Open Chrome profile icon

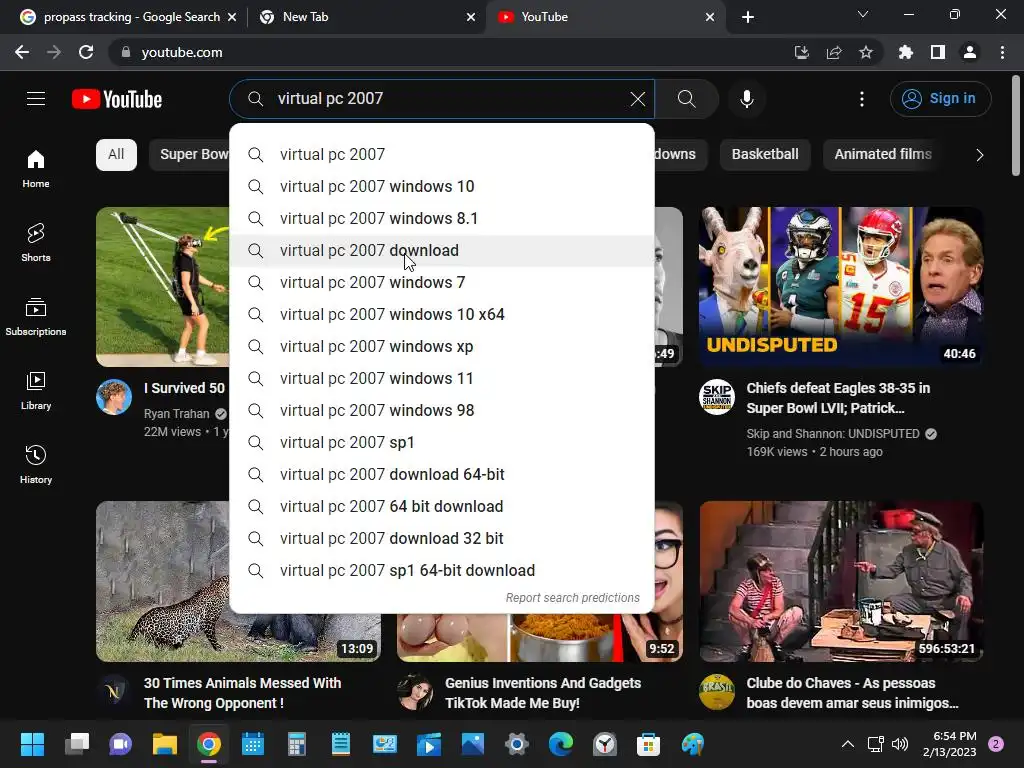pyautogui.click(x=970, y=52)
